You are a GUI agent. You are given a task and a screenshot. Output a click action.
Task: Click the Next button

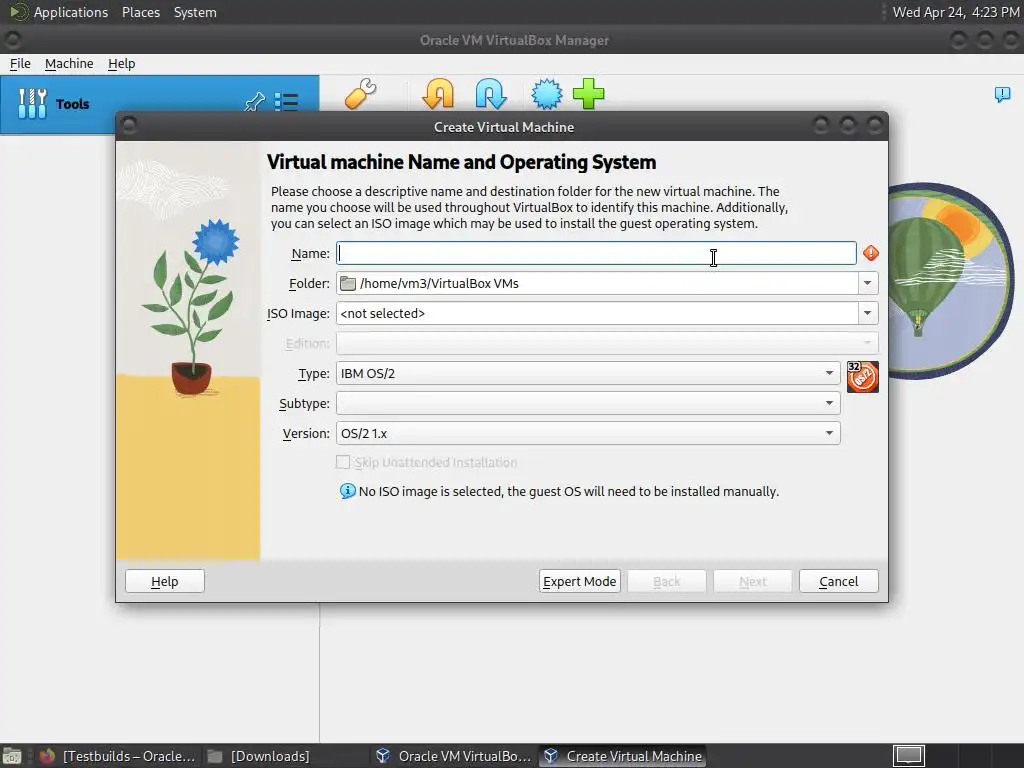[x=752, y=581]
